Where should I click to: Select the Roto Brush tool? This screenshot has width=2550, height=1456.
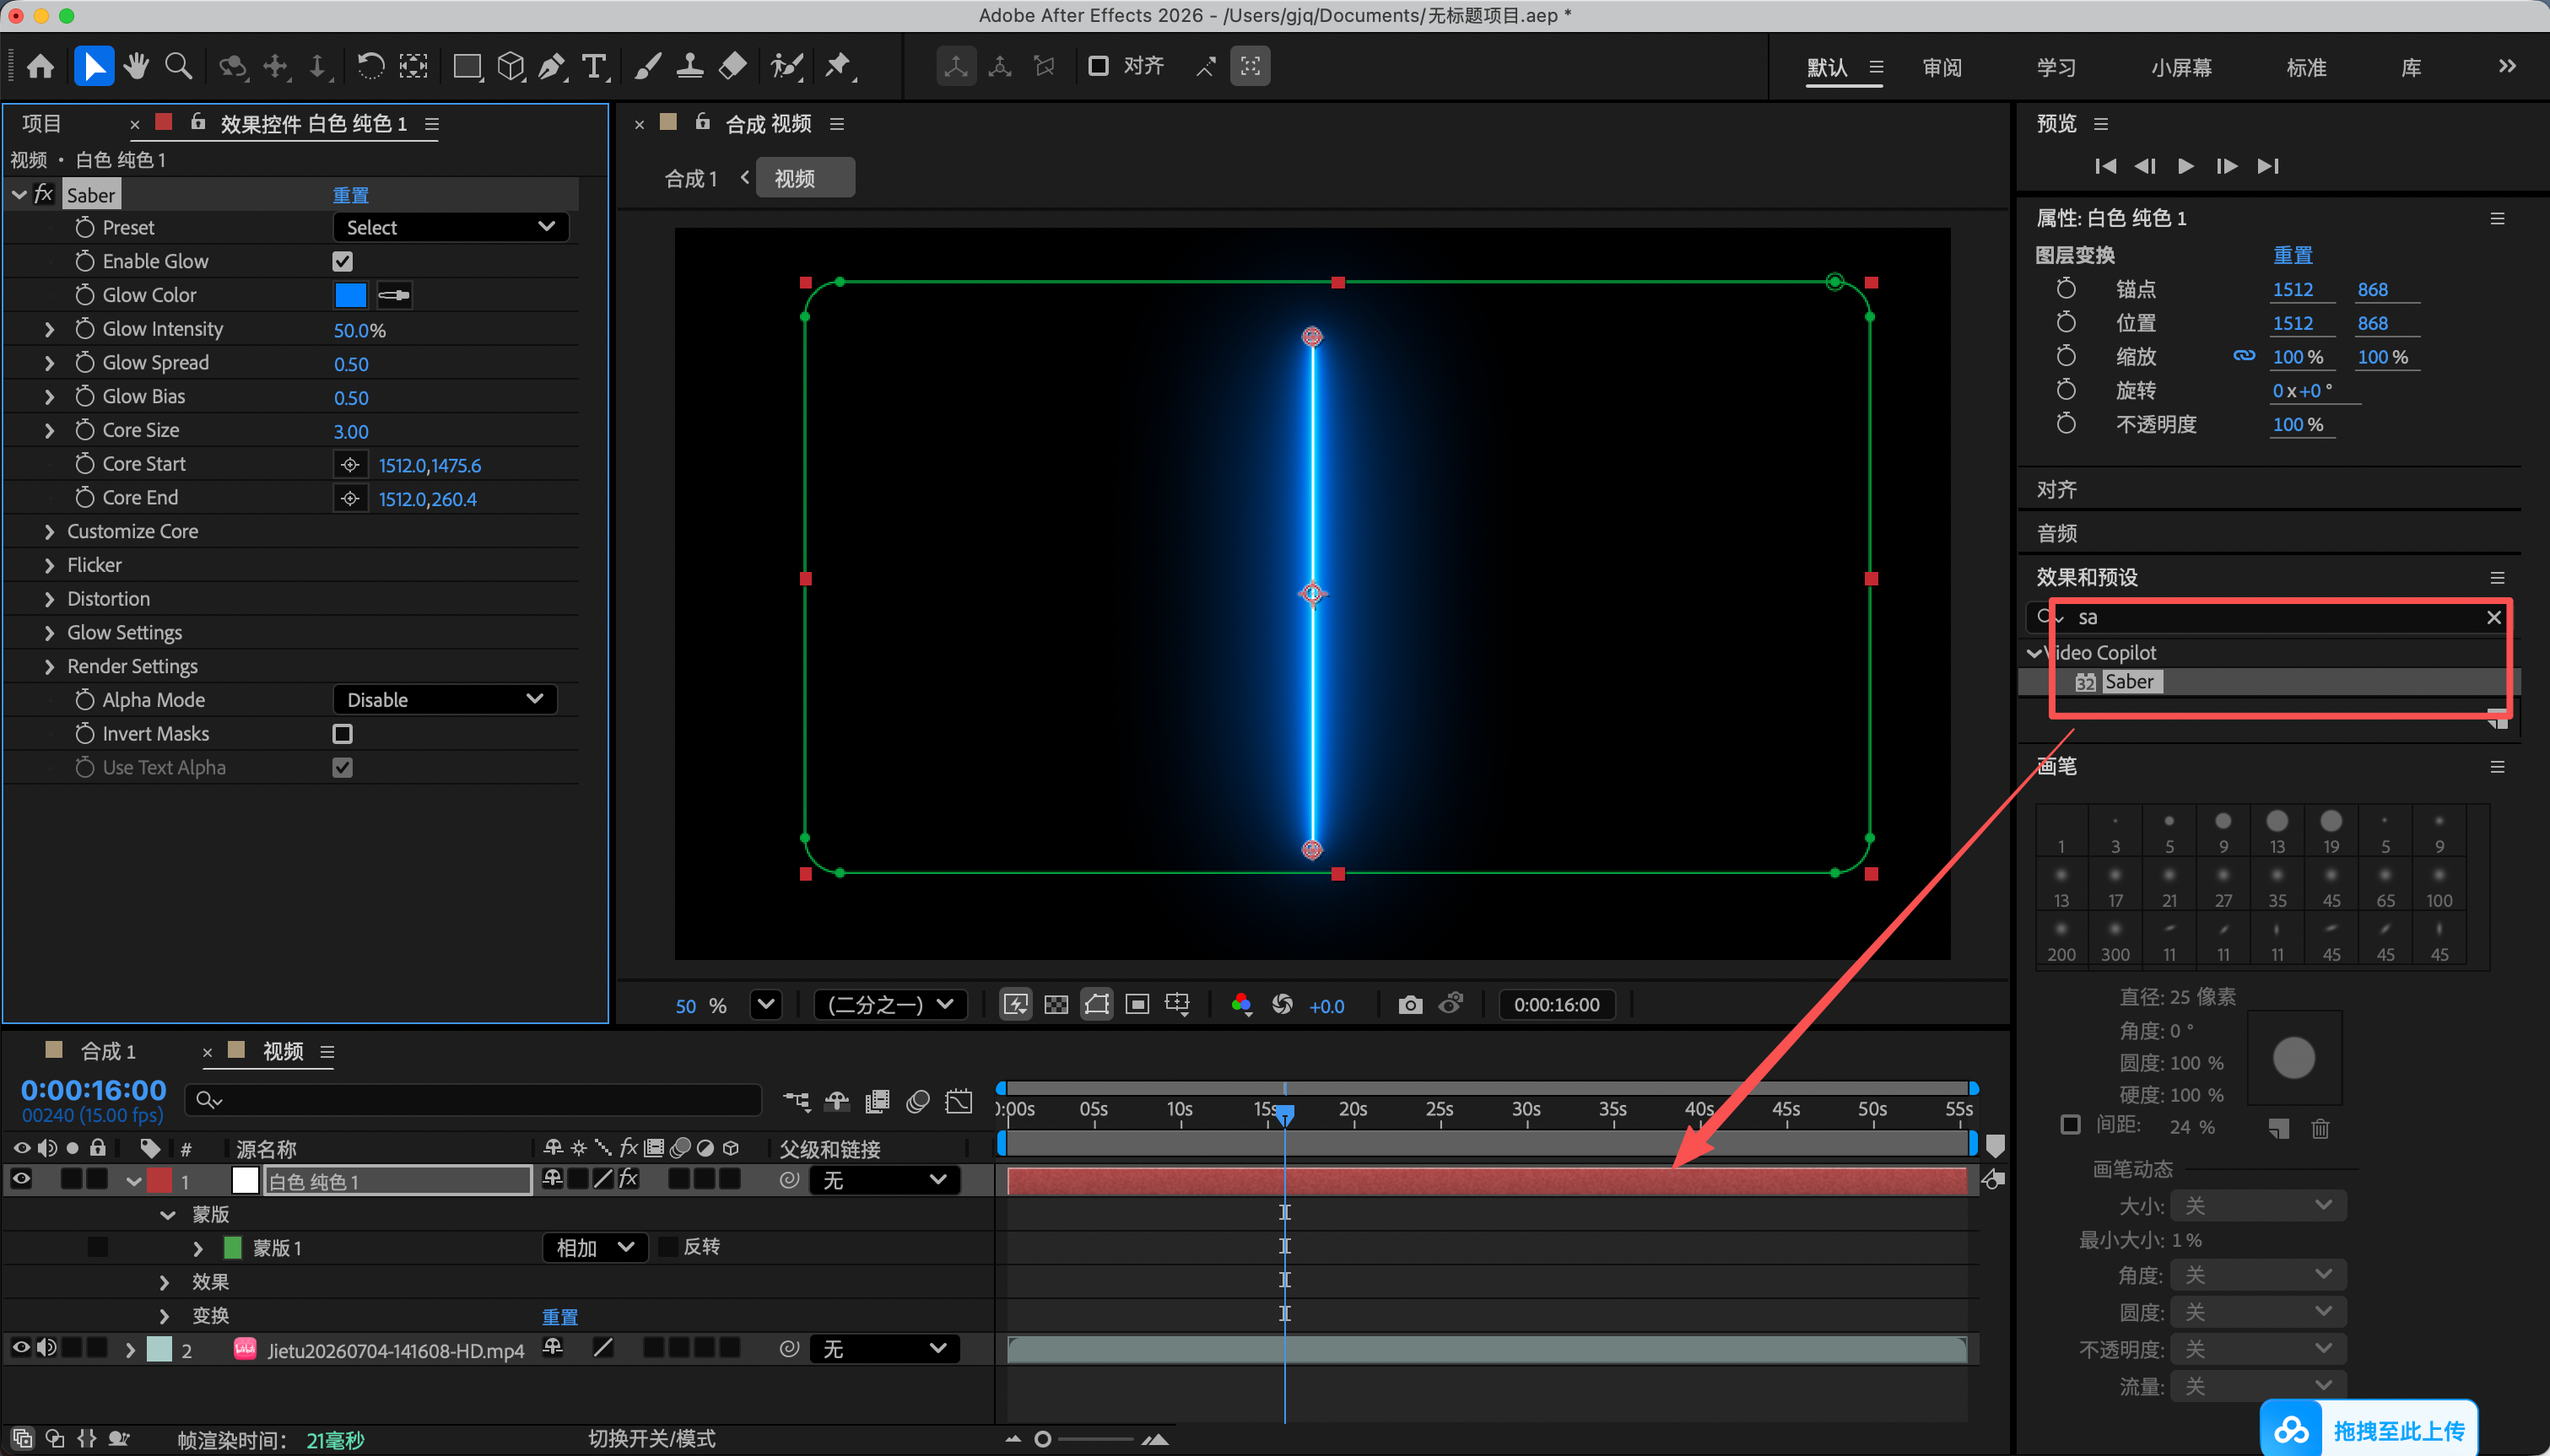pyautogui.click(x=788, y=67)
